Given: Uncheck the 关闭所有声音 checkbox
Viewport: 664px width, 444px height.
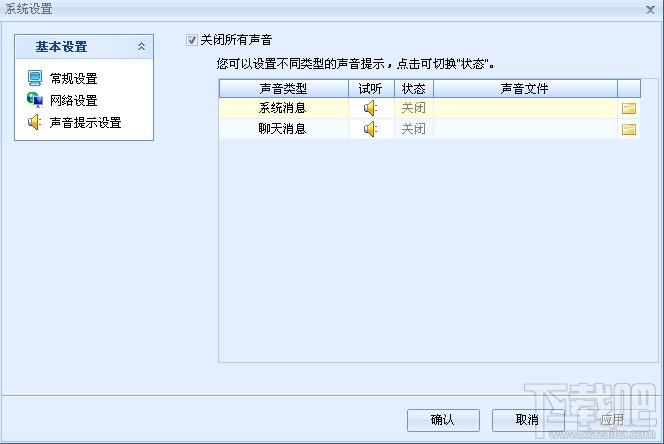Looking at the screenshot, I should 191,40.
